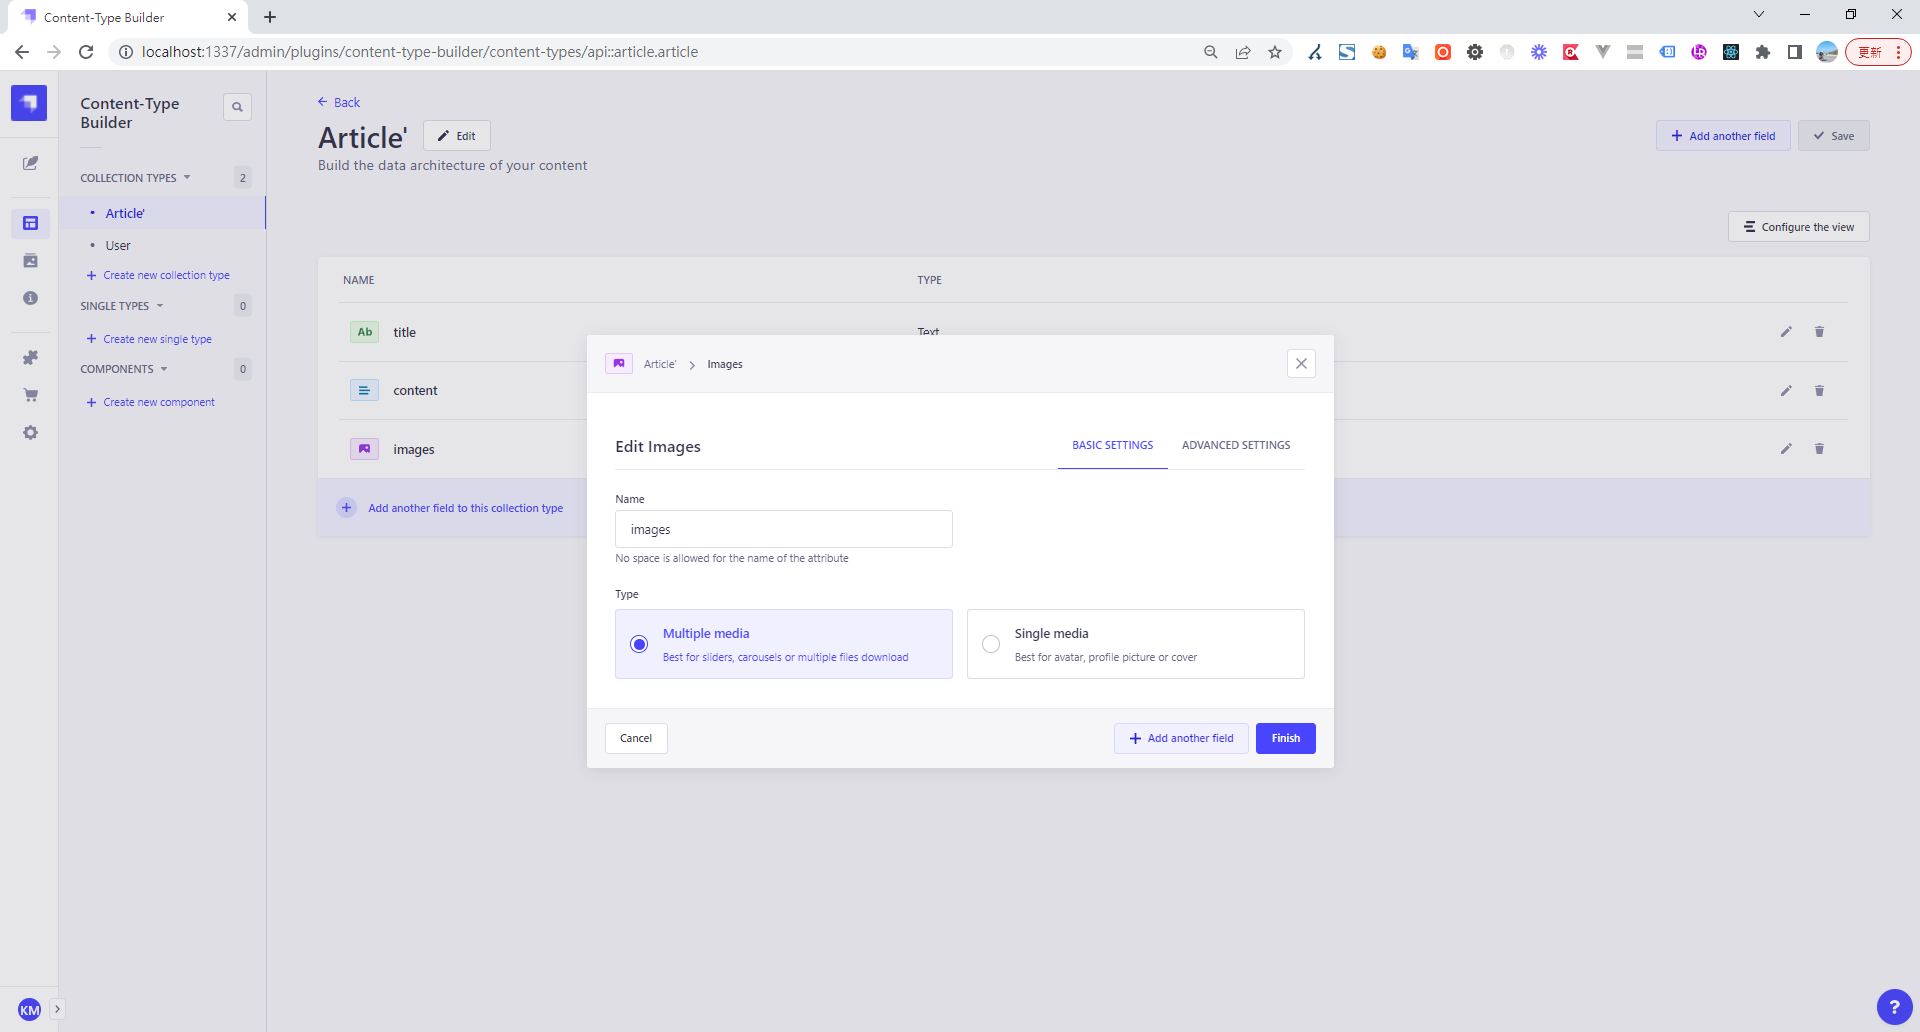Switch to Advanced Settings tab
1920x1032 pixels.
tap(1236, 446)
